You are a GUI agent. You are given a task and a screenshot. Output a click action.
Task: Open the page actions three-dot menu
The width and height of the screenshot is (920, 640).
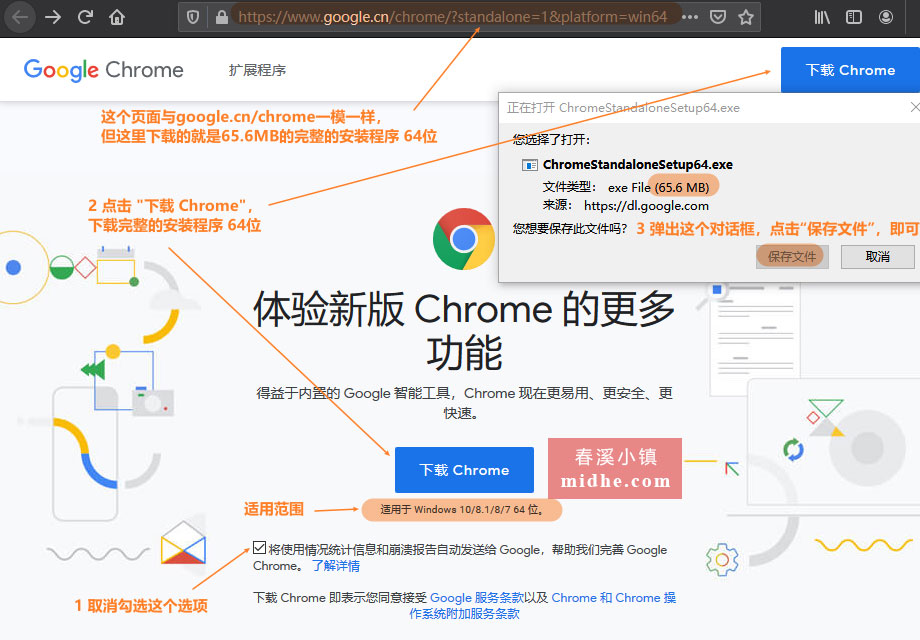pos(690,17)
